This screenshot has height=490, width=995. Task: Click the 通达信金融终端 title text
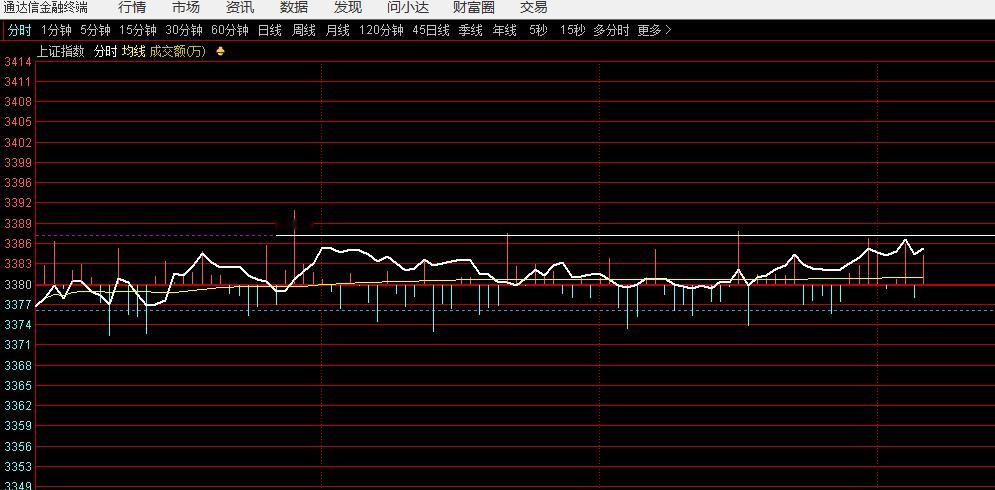click(45, 8)
